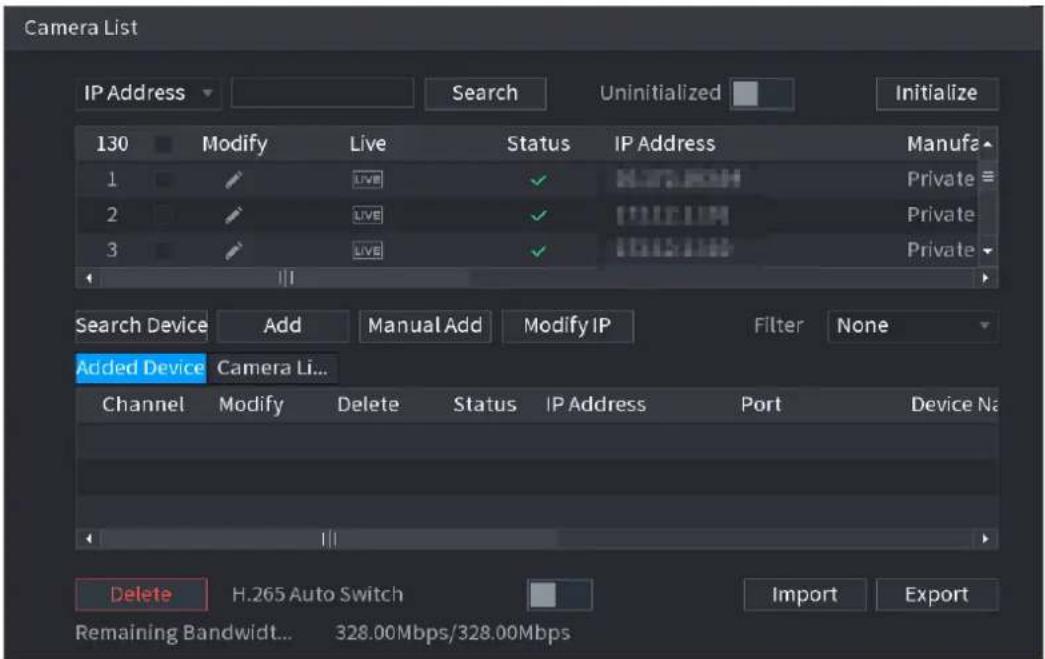
Task: Click green status checkmark in row 2
Action: [x=538, y=216]
